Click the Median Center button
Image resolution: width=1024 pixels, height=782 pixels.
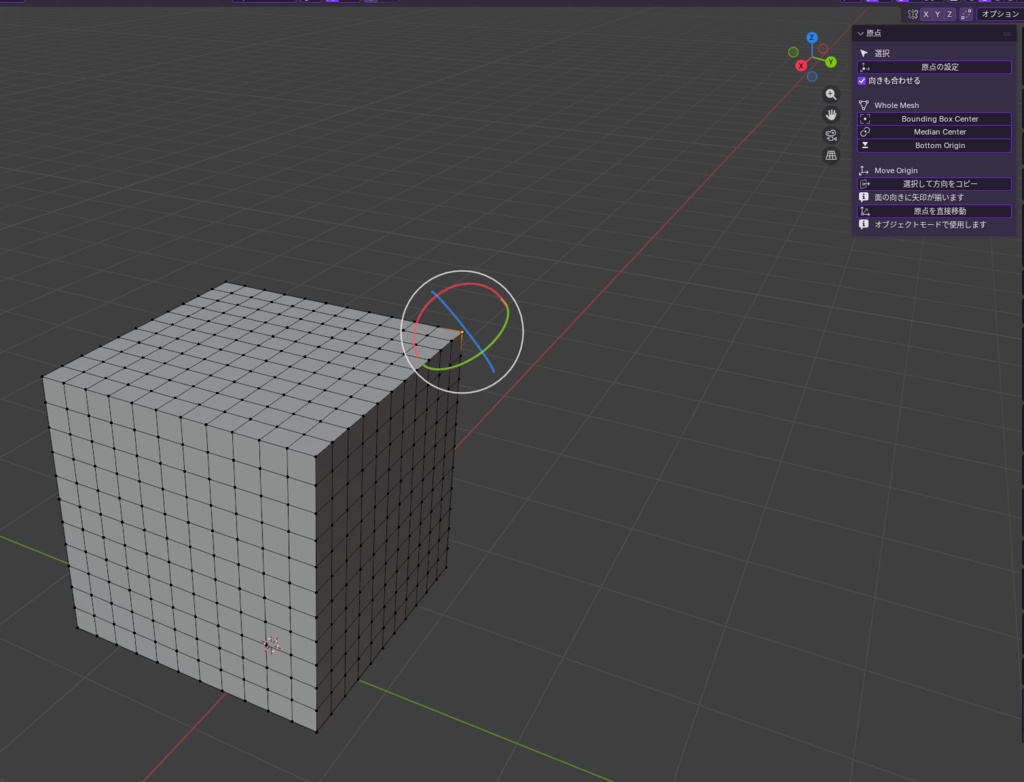click(935, 132)
